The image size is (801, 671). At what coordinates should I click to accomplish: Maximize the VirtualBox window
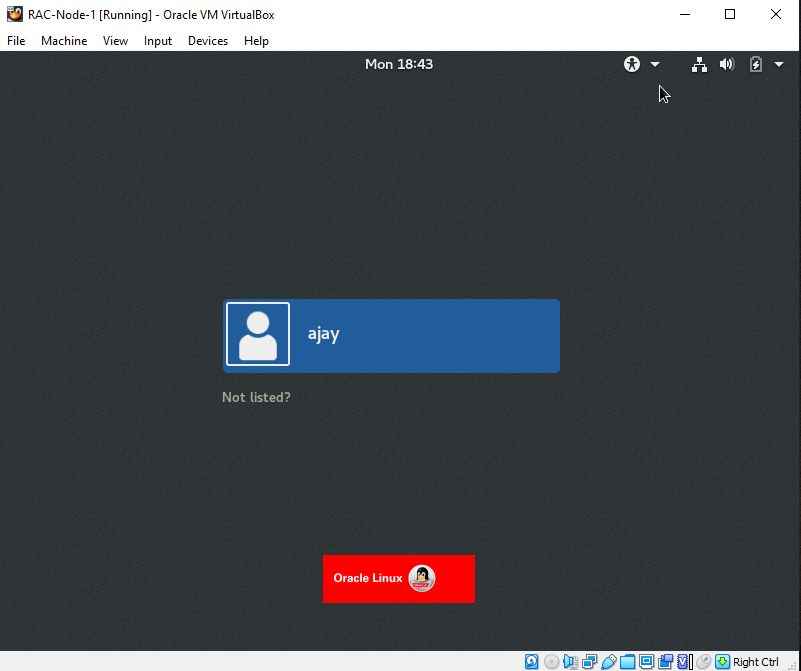pos(730,14)
